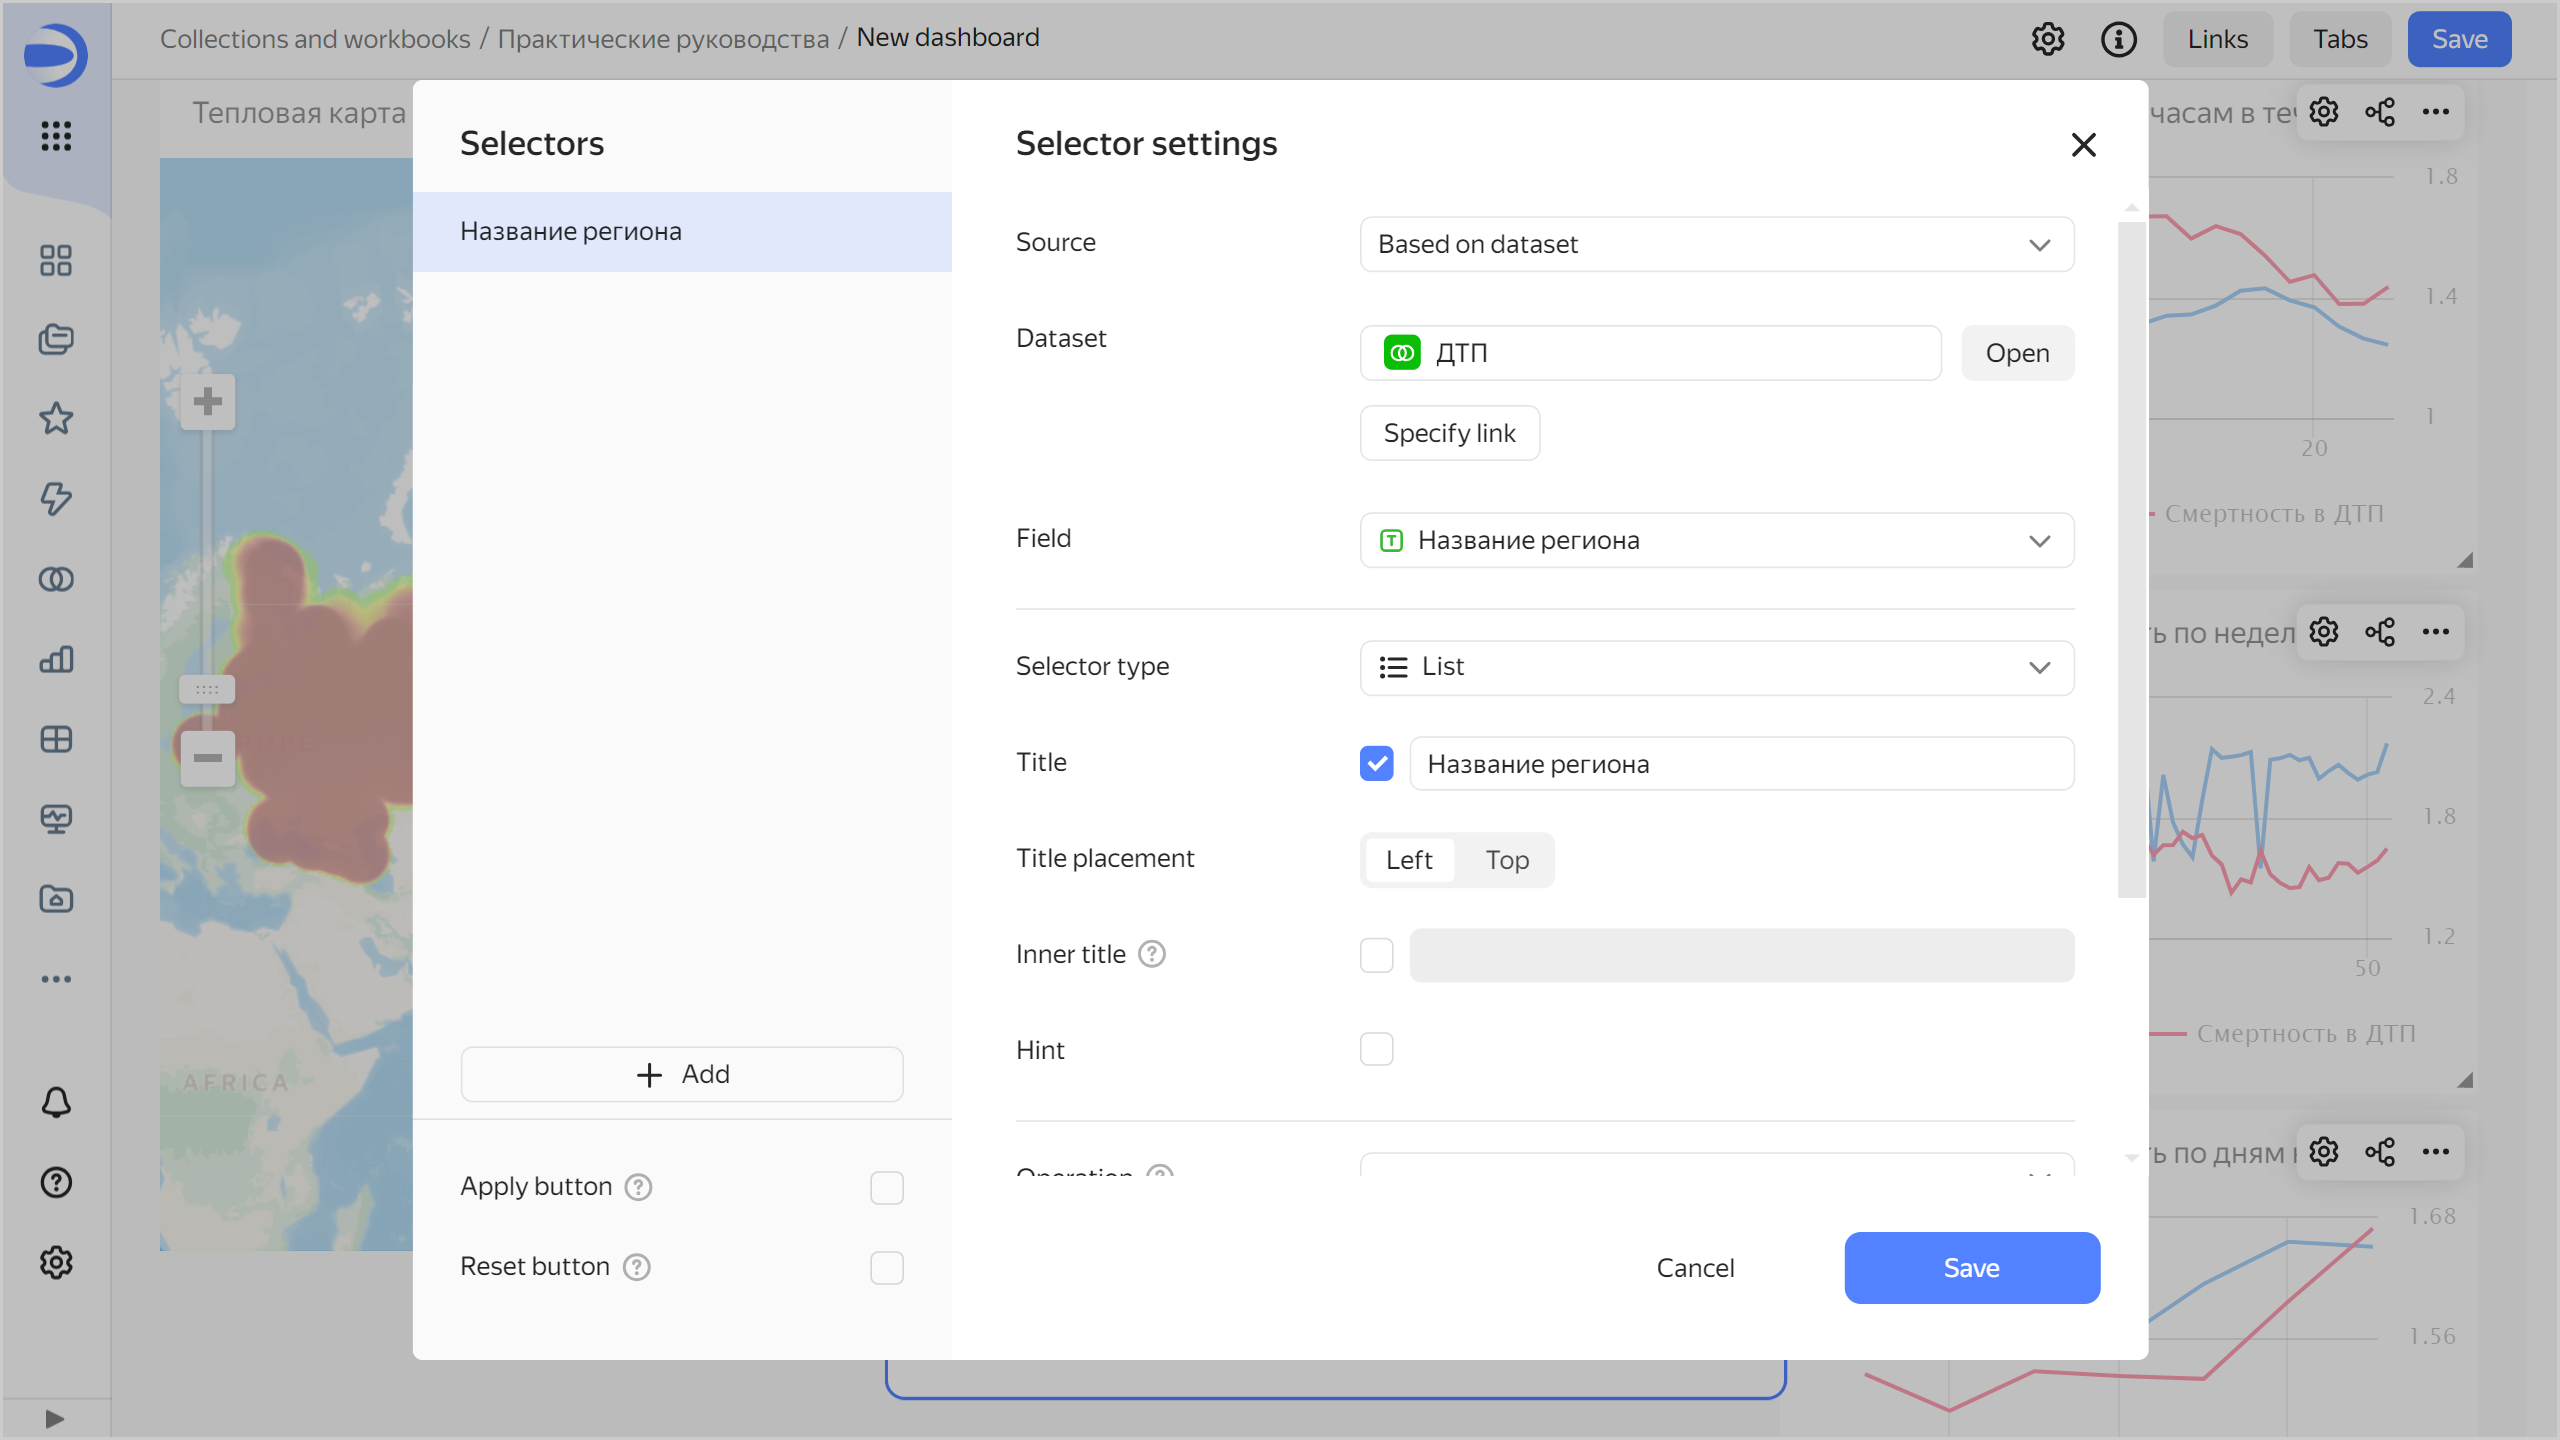Expand the Source dropdown
This screenshot has height=1440, width=2560.
click(x=1716, y=244)
